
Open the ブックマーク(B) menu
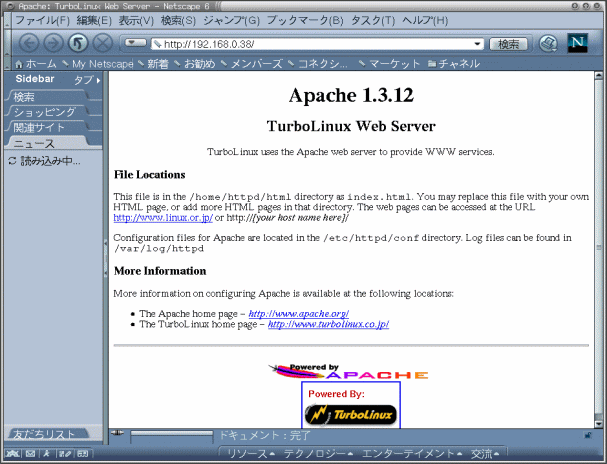304,20
